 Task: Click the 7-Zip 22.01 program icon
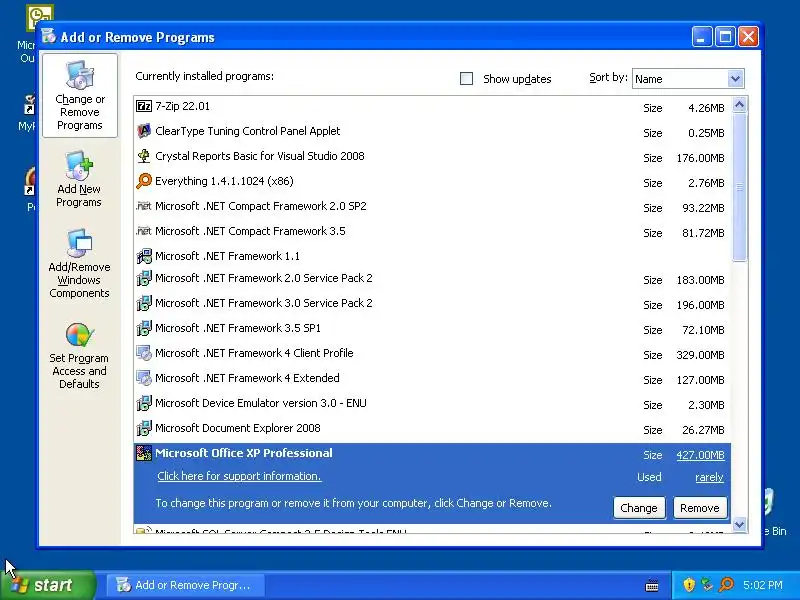[144, 106]
